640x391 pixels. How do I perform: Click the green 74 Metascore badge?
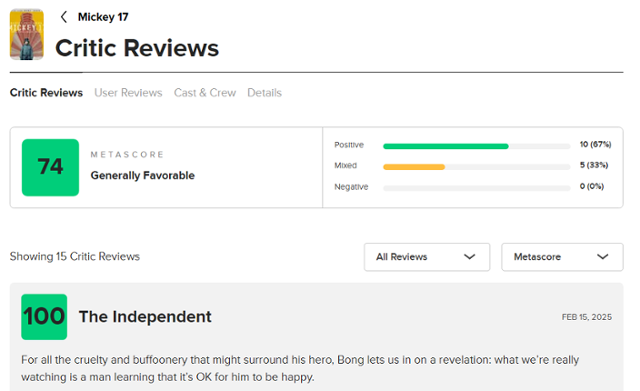tap(50, 167)
